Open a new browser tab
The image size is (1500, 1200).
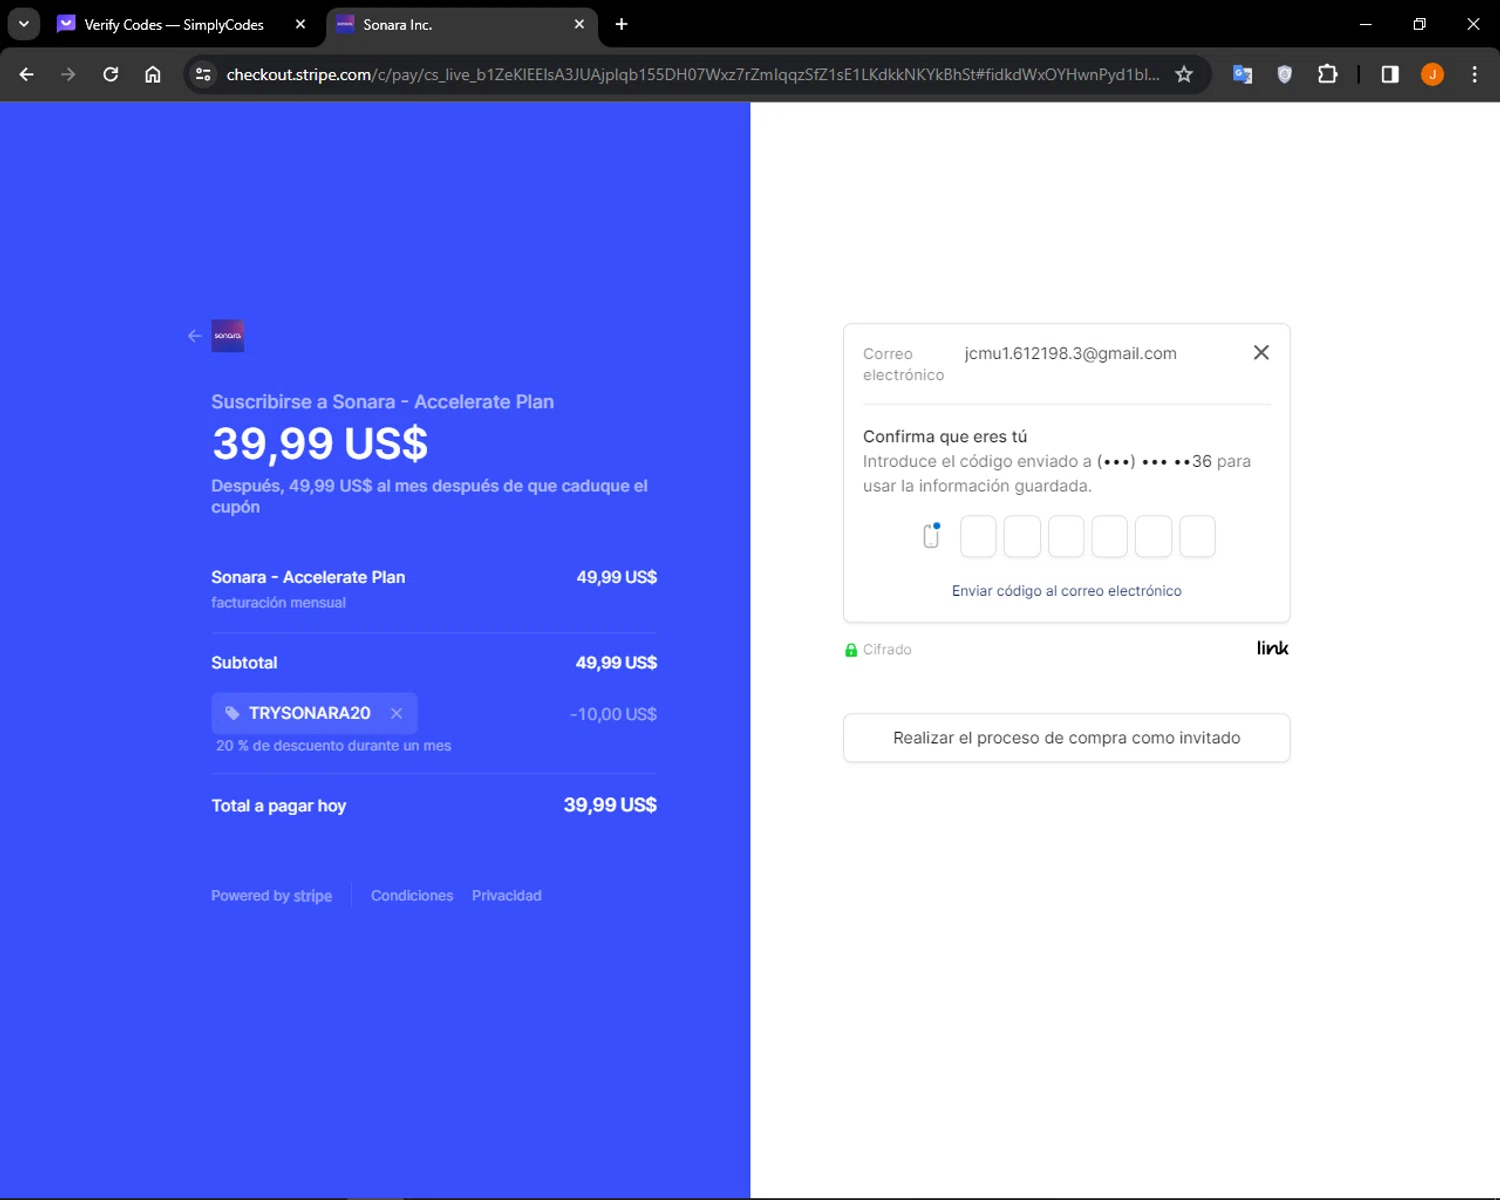(x=621, y=24)
